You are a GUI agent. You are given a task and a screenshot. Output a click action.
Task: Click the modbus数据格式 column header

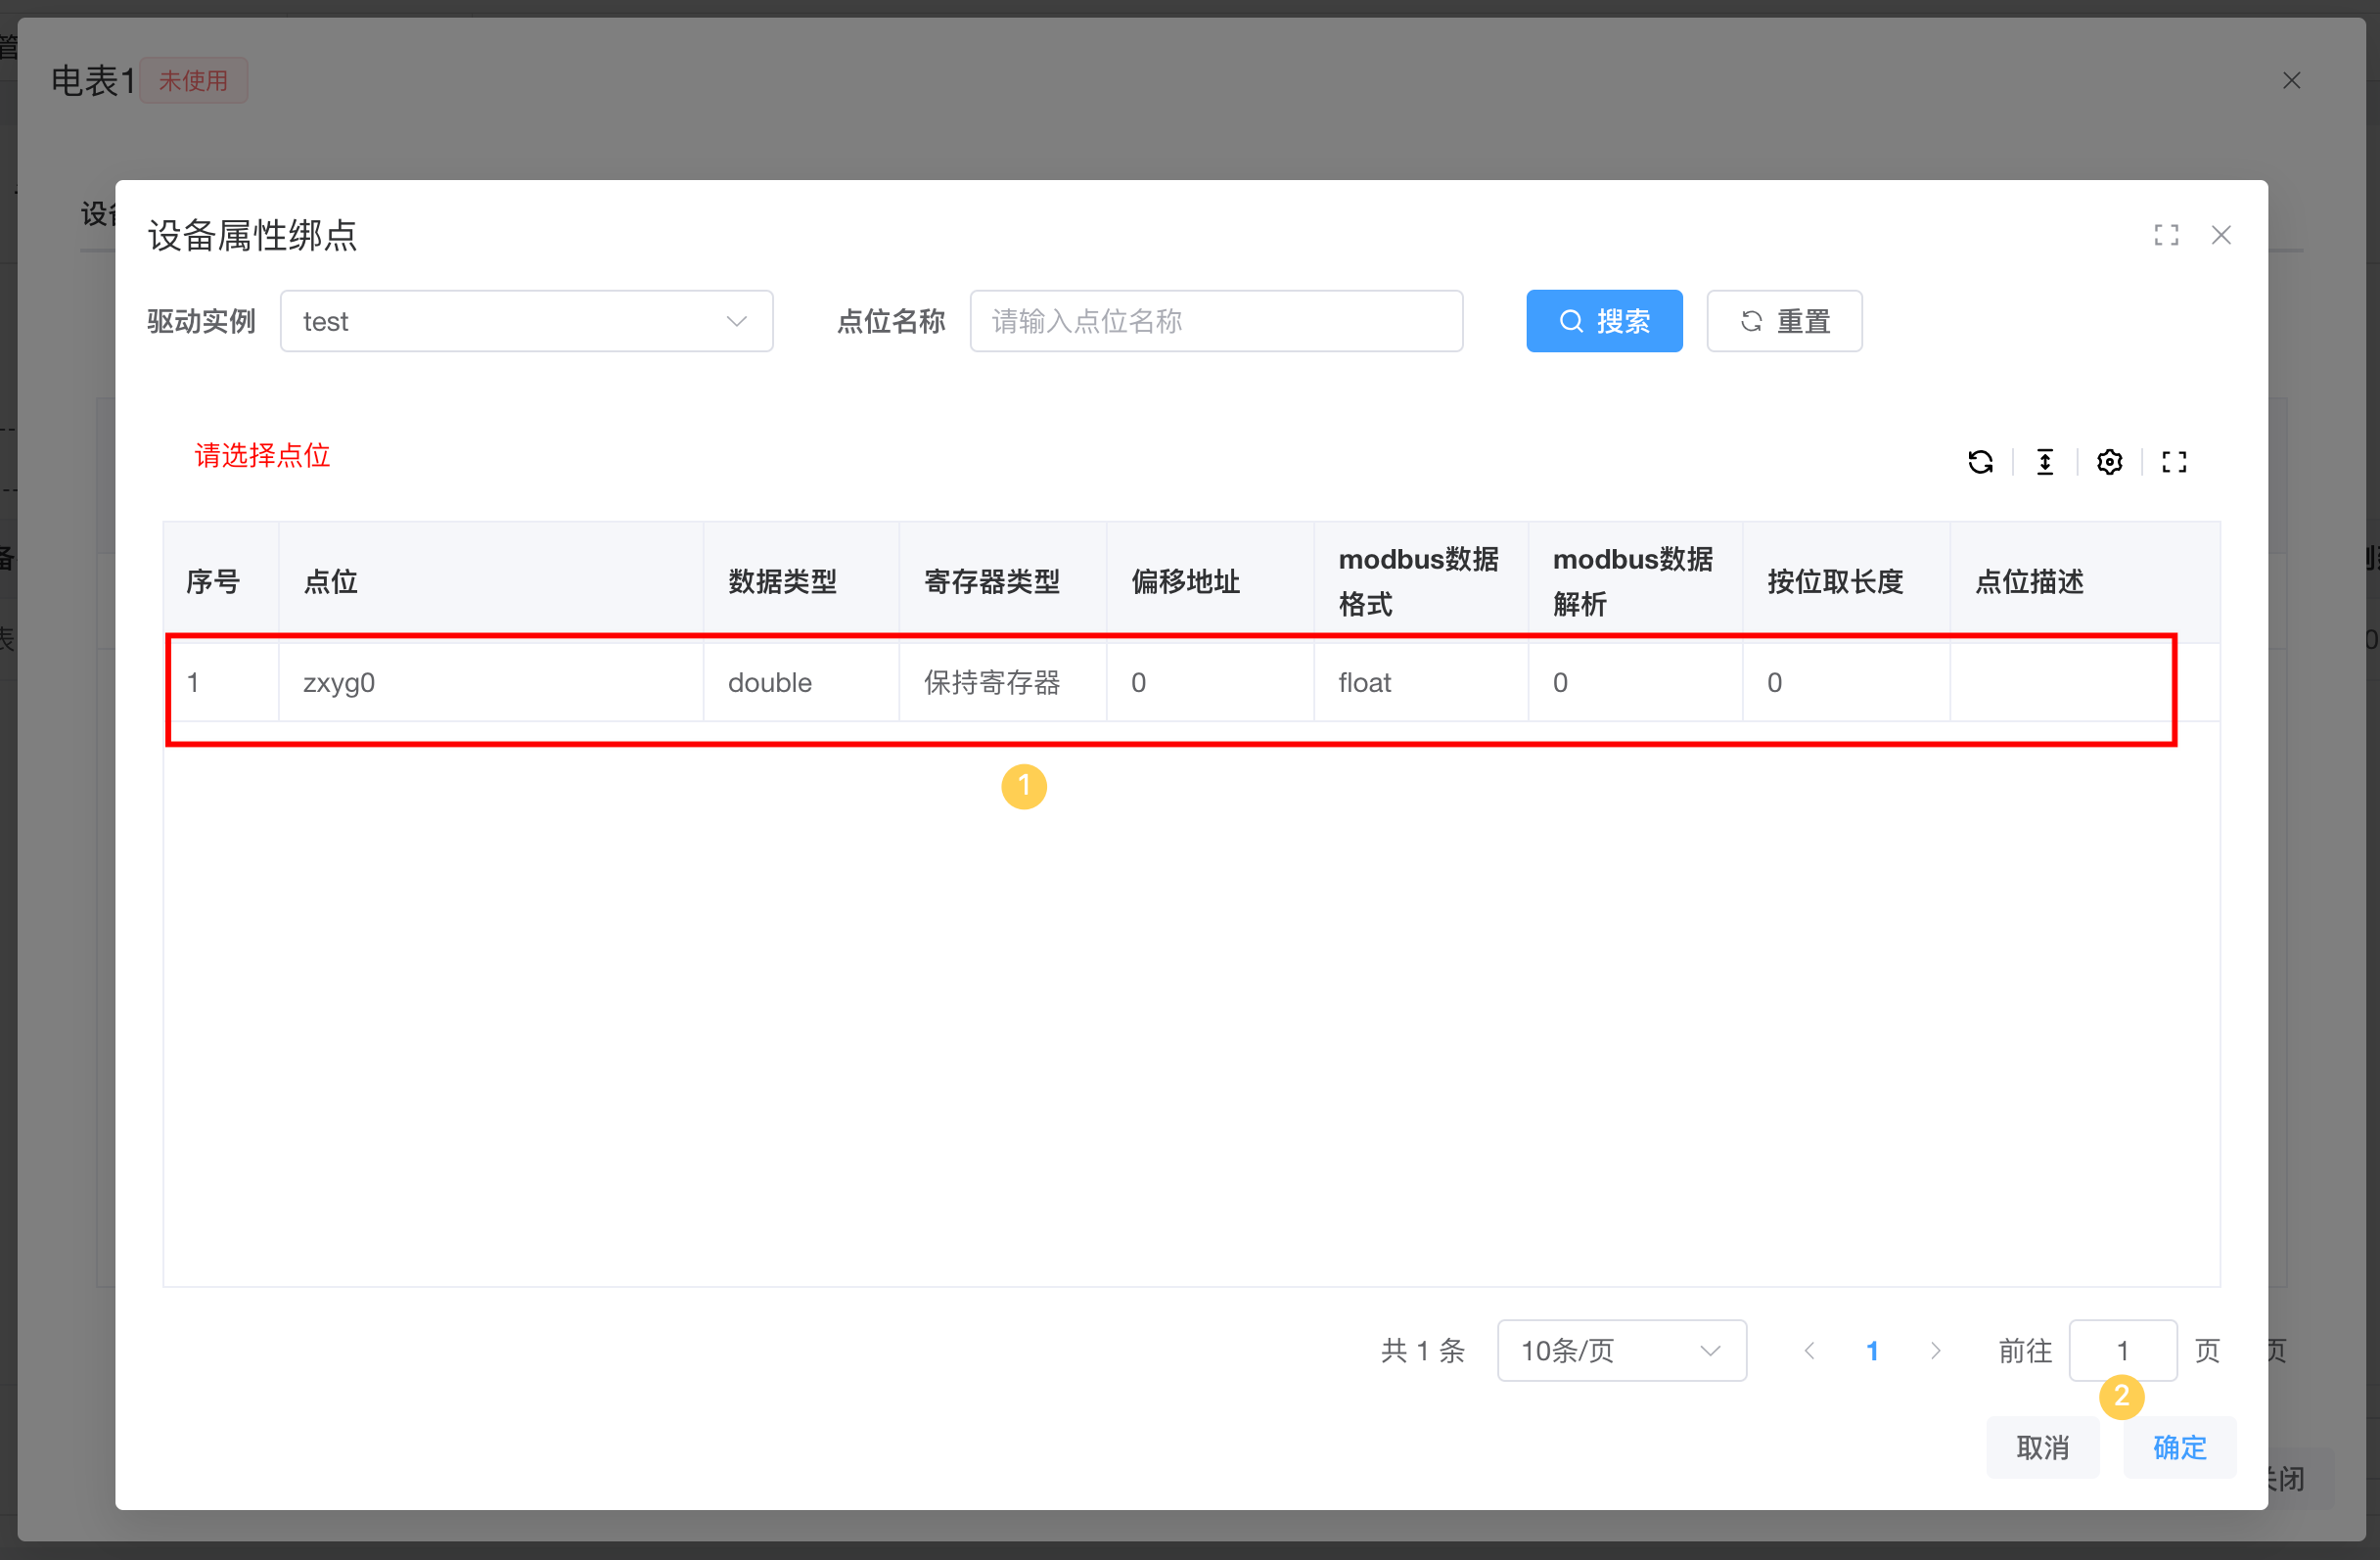[x=1421, y=581]
